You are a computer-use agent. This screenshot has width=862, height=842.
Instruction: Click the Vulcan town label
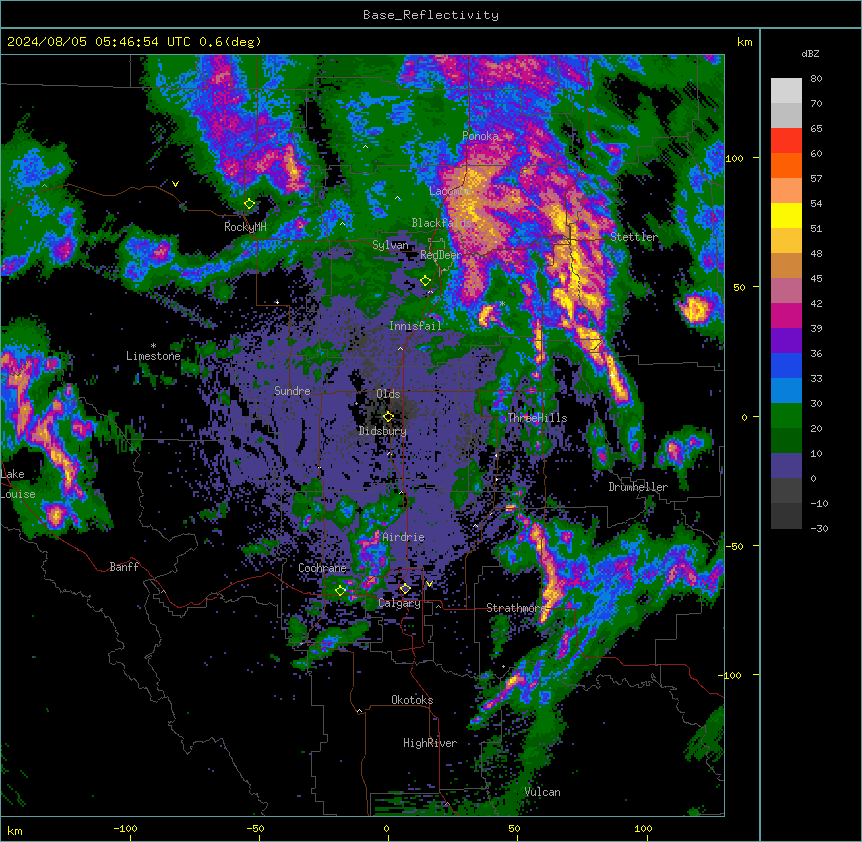[x=543, y=792]
